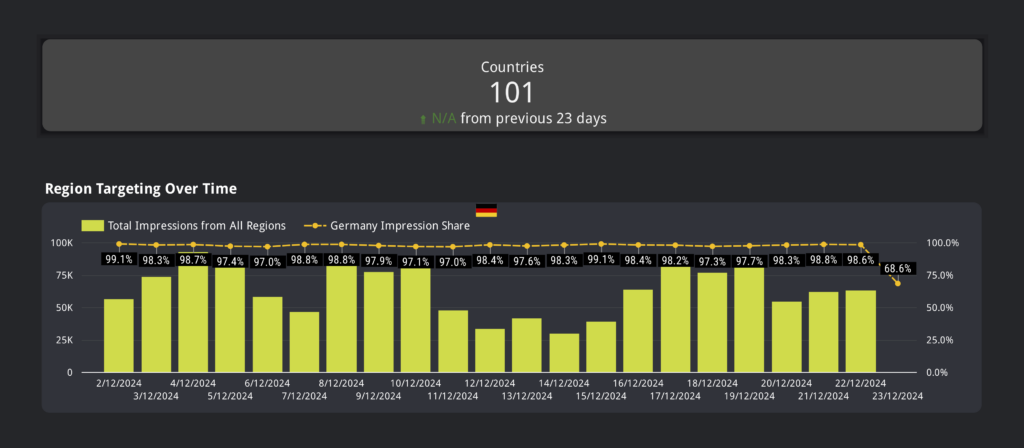This screenshot has width=1024, height=448.
Task: Click the line point for 23/12/2024
Action: 897,283
